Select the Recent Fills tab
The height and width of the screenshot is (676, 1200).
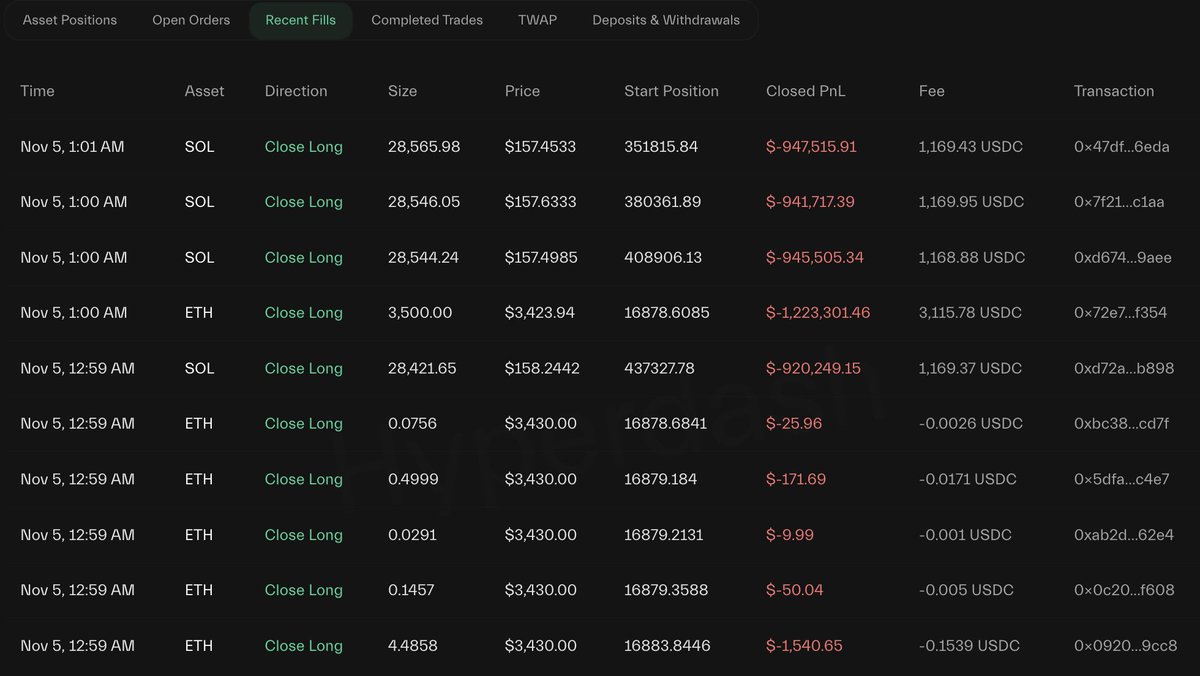point(300,20)
